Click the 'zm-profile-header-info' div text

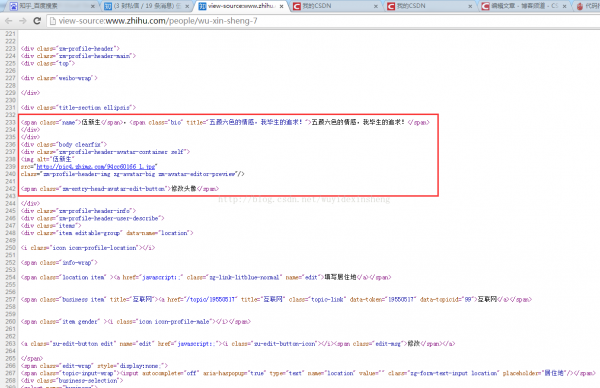(78, 211)
